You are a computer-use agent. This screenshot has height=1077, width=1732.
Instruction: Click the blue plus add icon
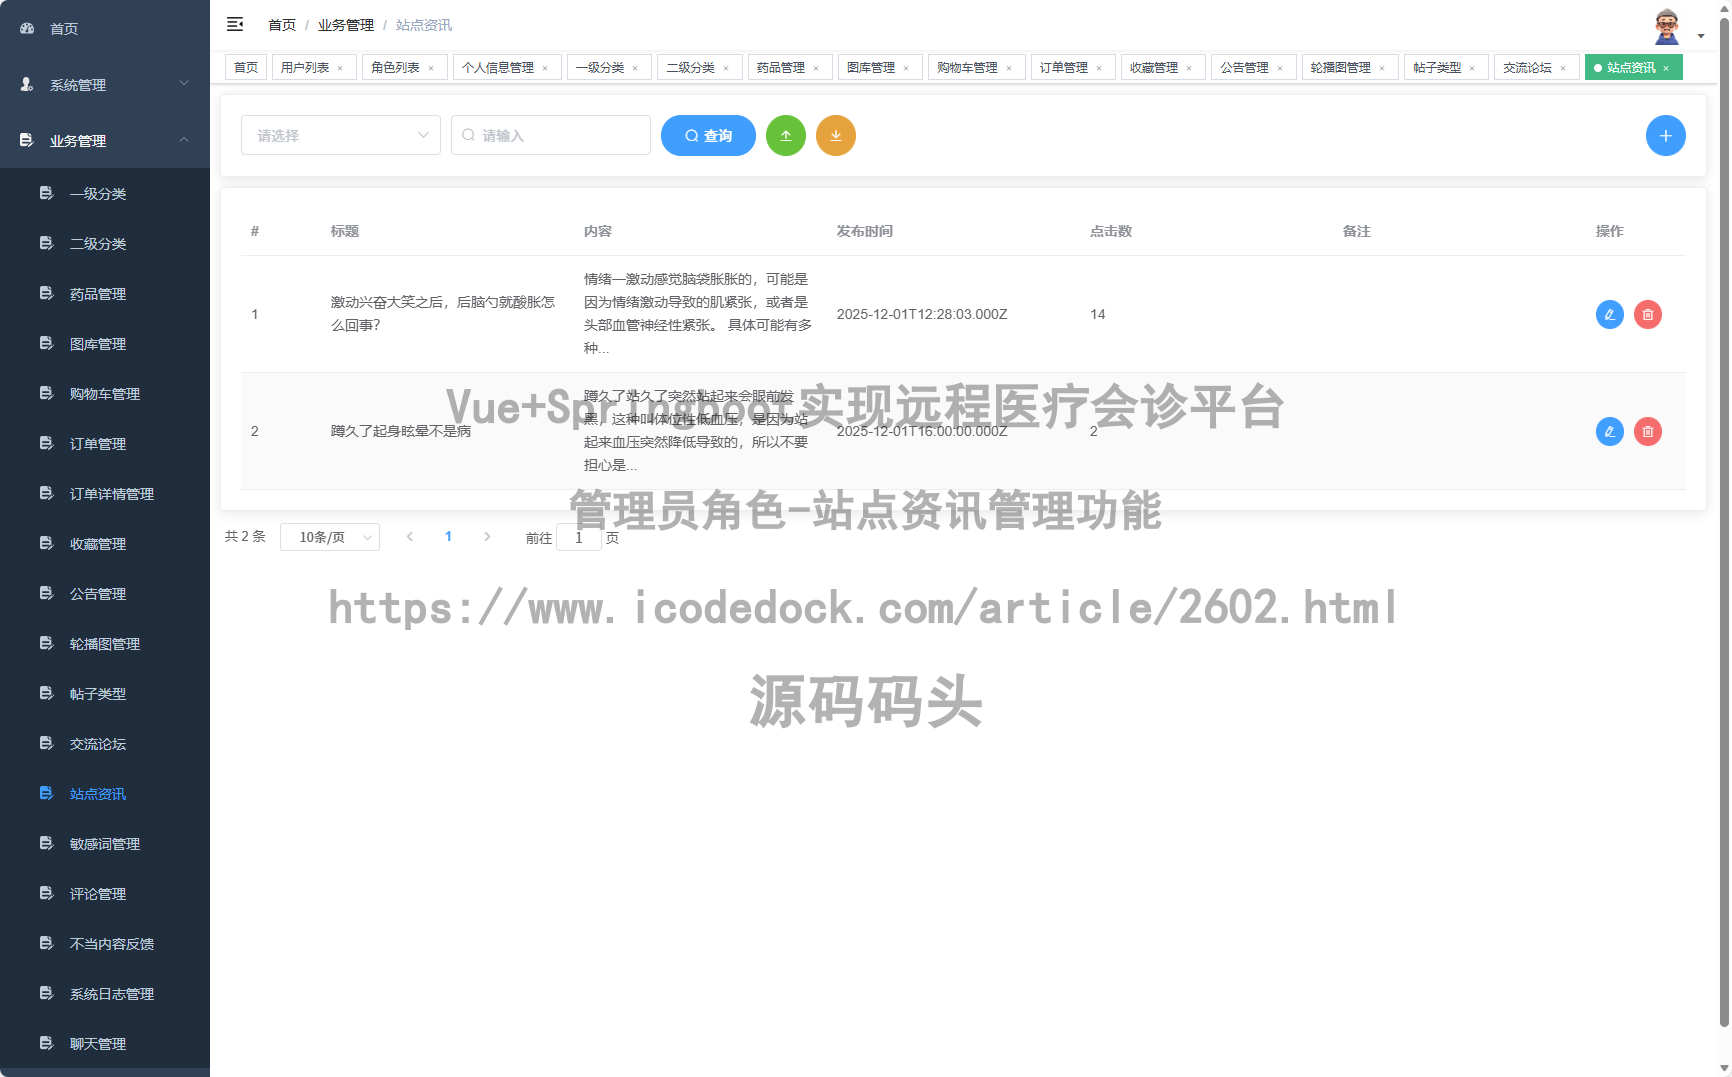1666,135
